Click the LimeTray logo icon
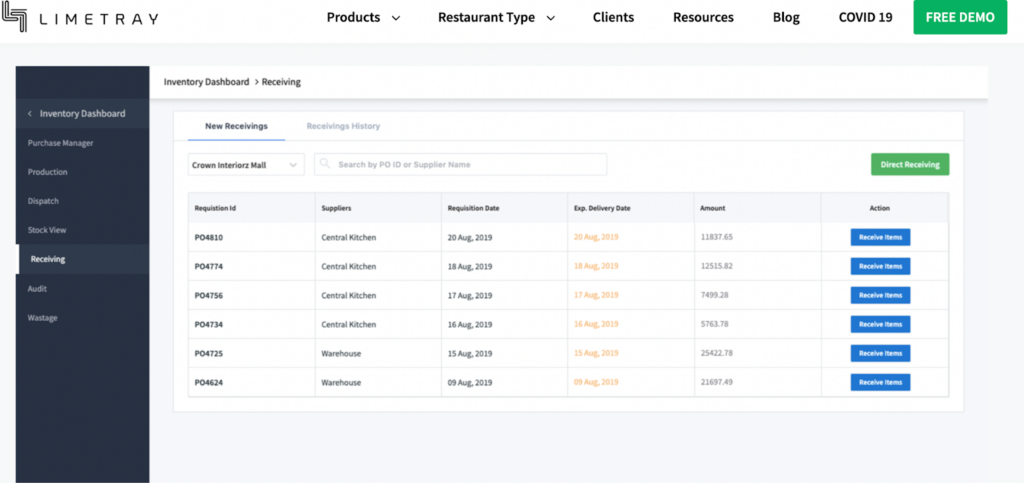The width and height of the screenshot is (1024, 483). [x=14, y=18]
